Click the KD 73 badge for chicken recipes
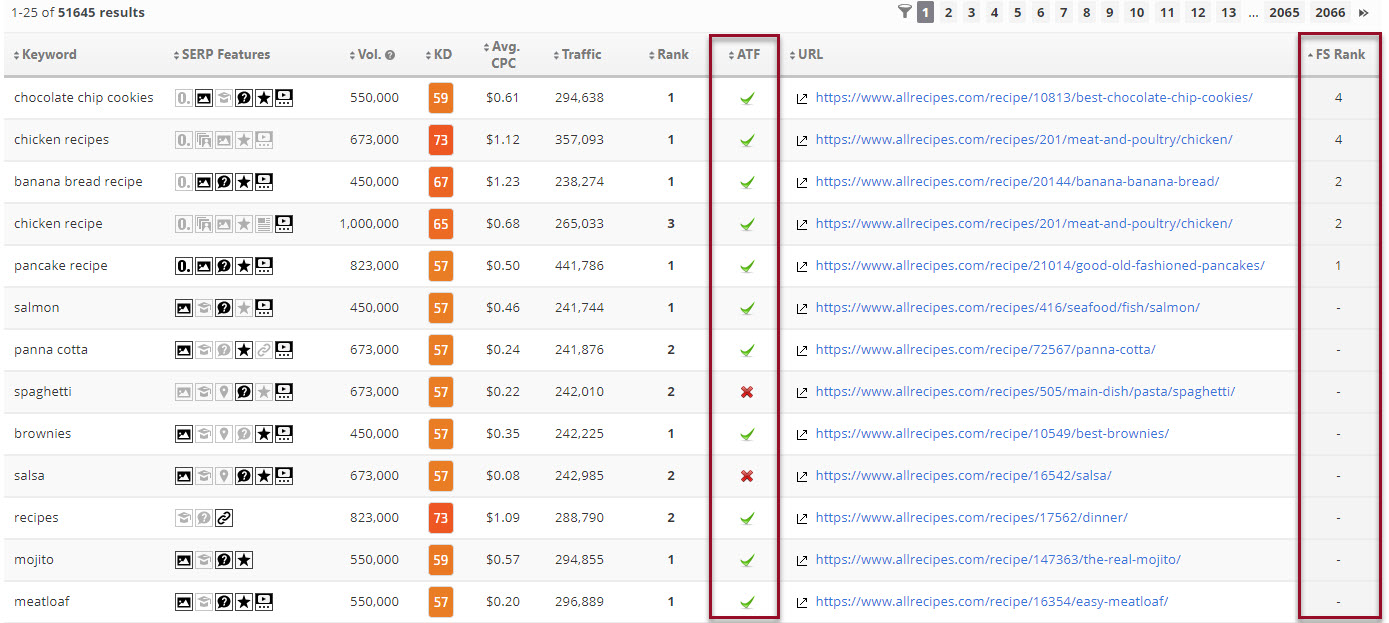This screenshot has width=1389, height=623. point(441,140)
